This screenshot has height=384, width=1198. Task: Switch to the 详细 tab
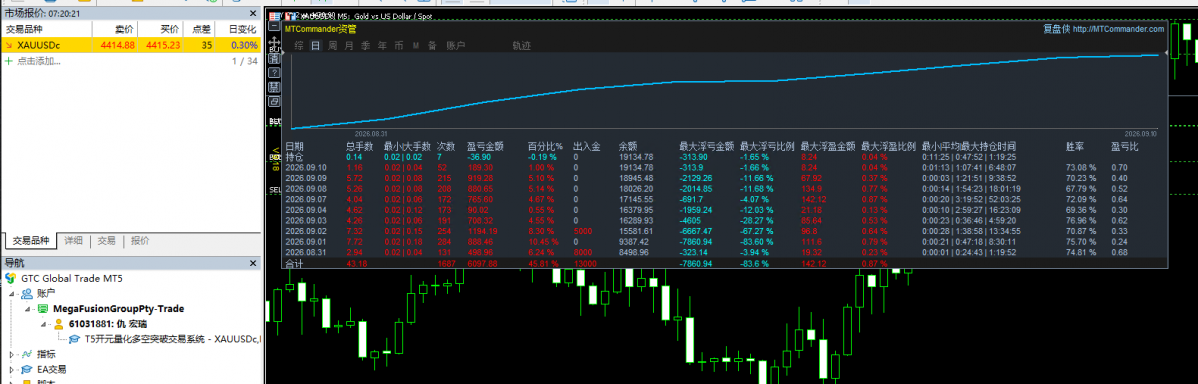(73, 240)
